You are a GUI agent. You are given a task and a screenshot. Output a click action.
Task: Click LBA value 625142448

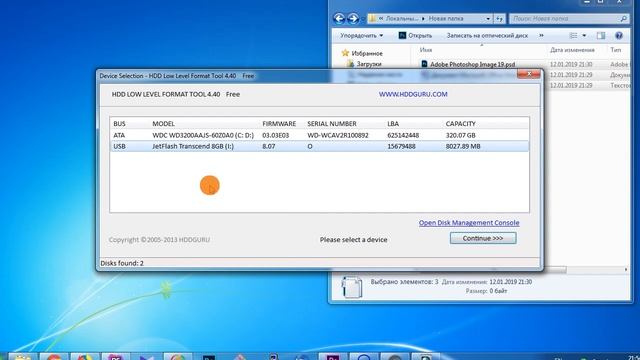tap(403, 135)
